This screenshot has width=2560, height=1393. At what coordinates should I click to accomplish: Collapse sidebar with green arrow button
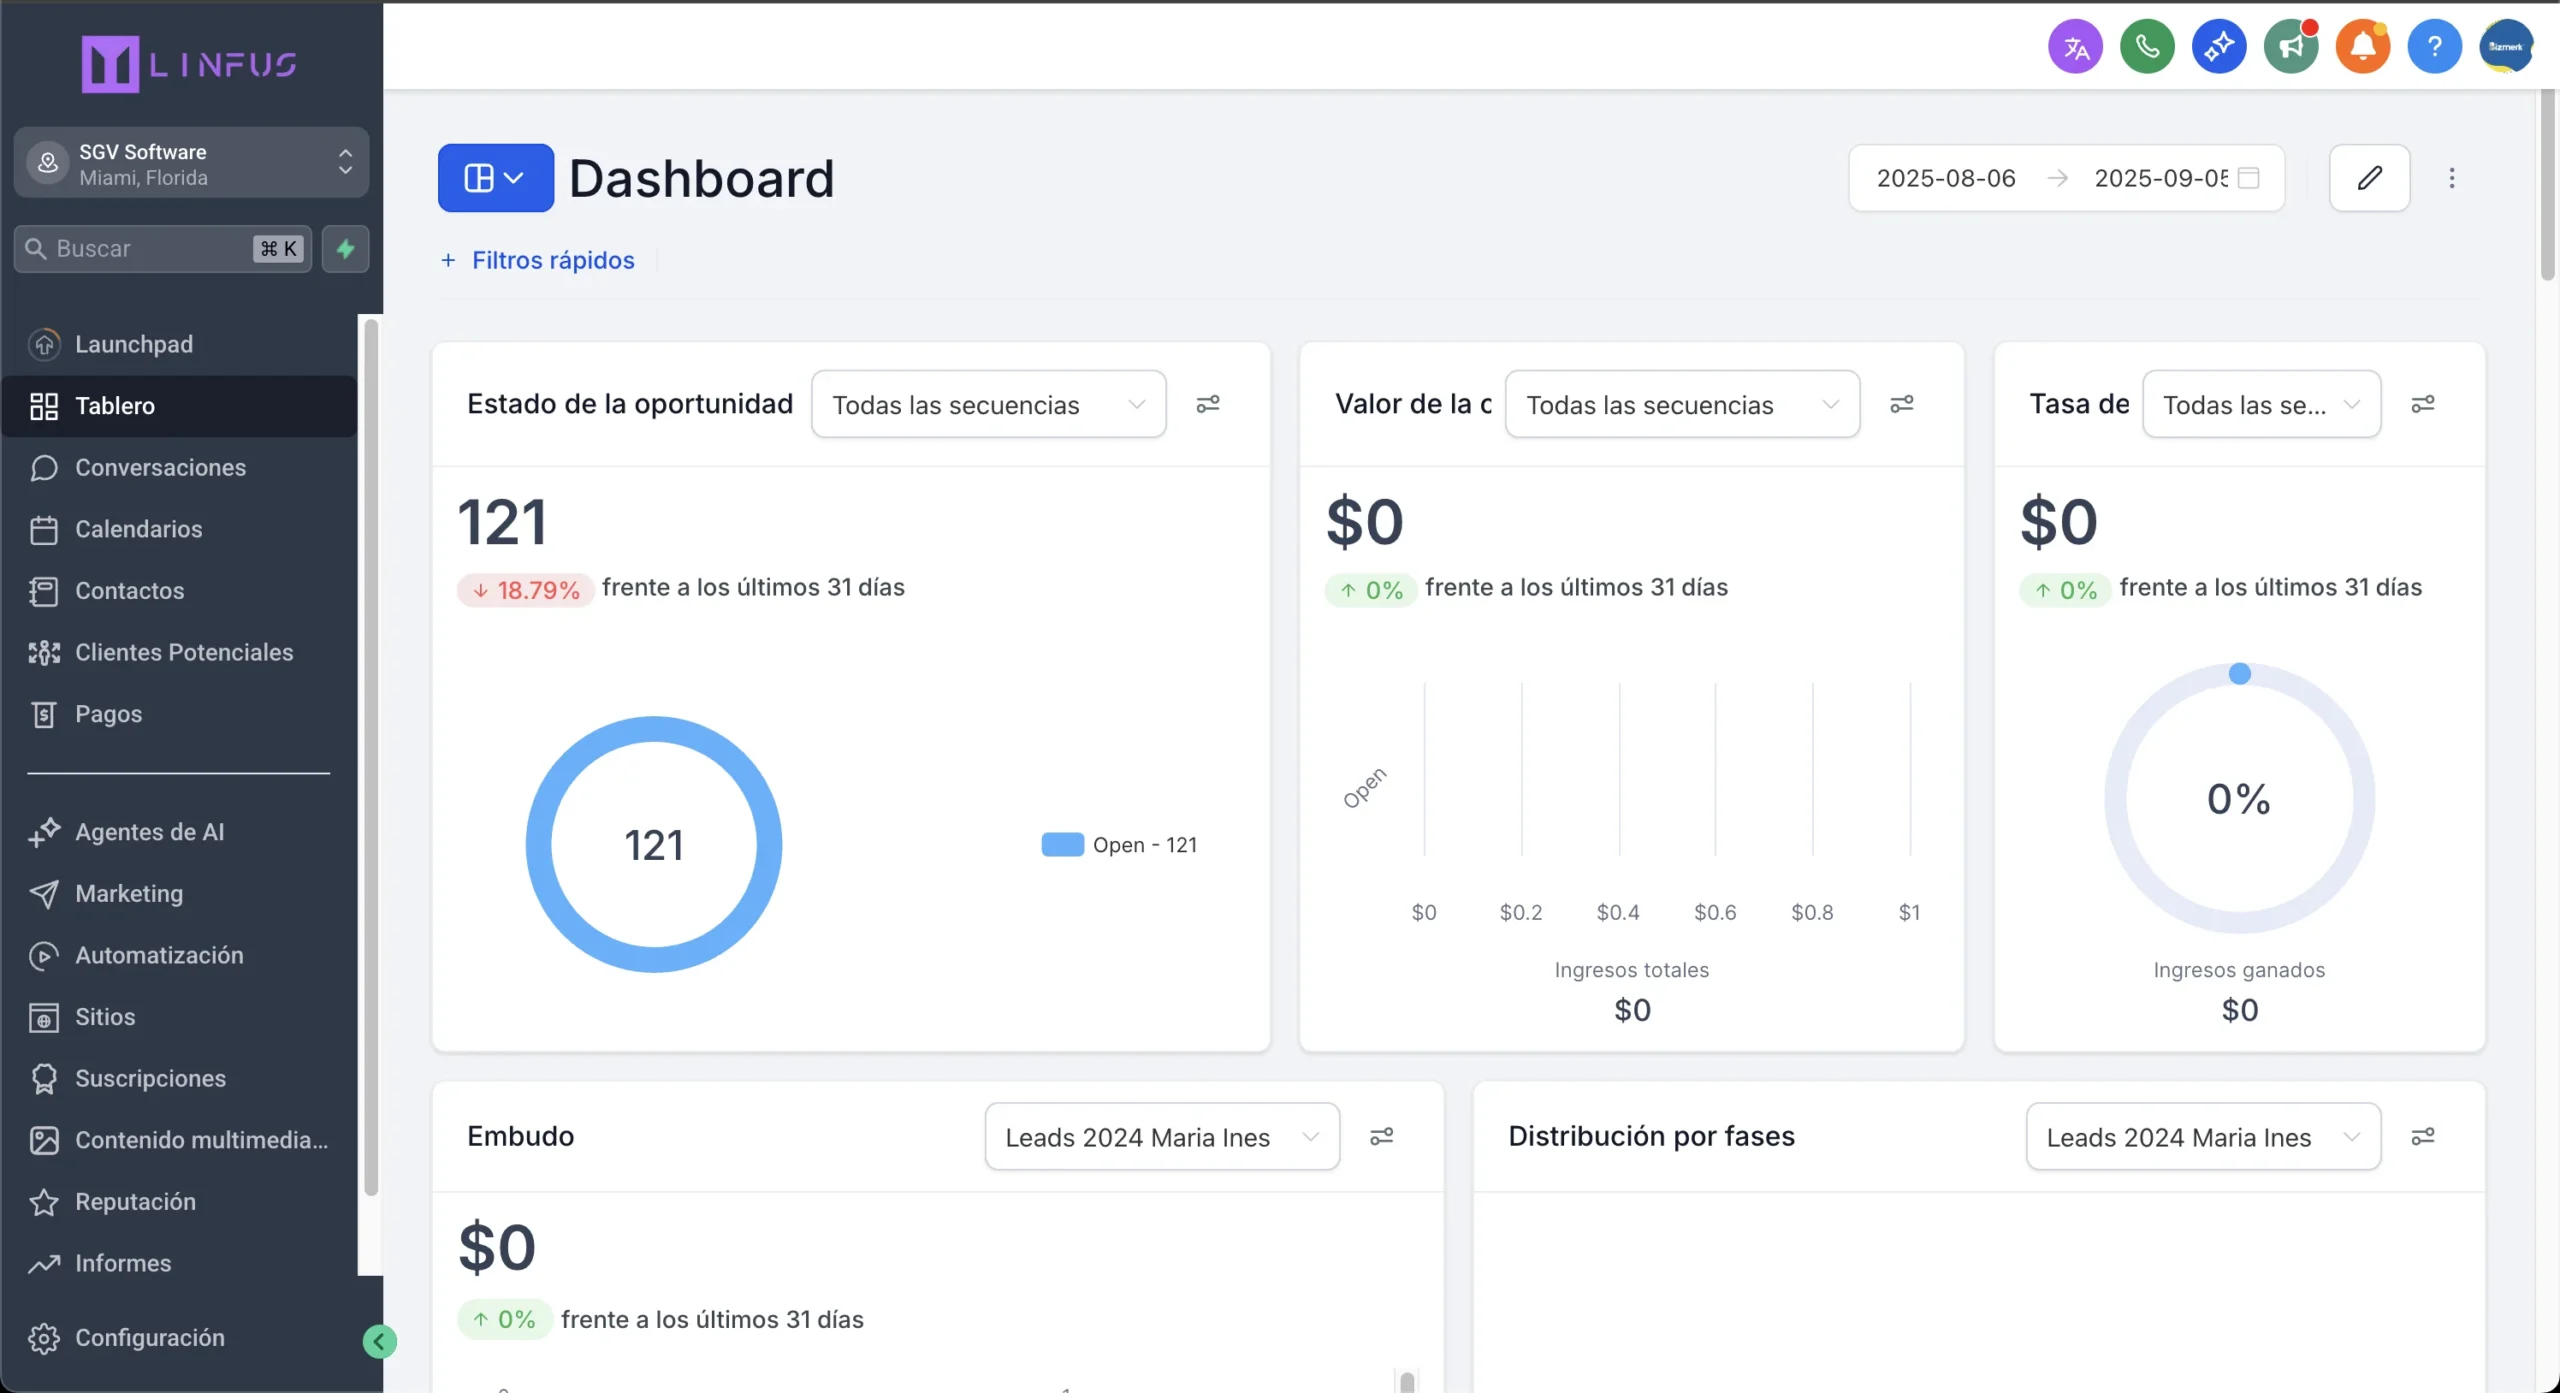pyautogui.click(x=379, y=1341)
